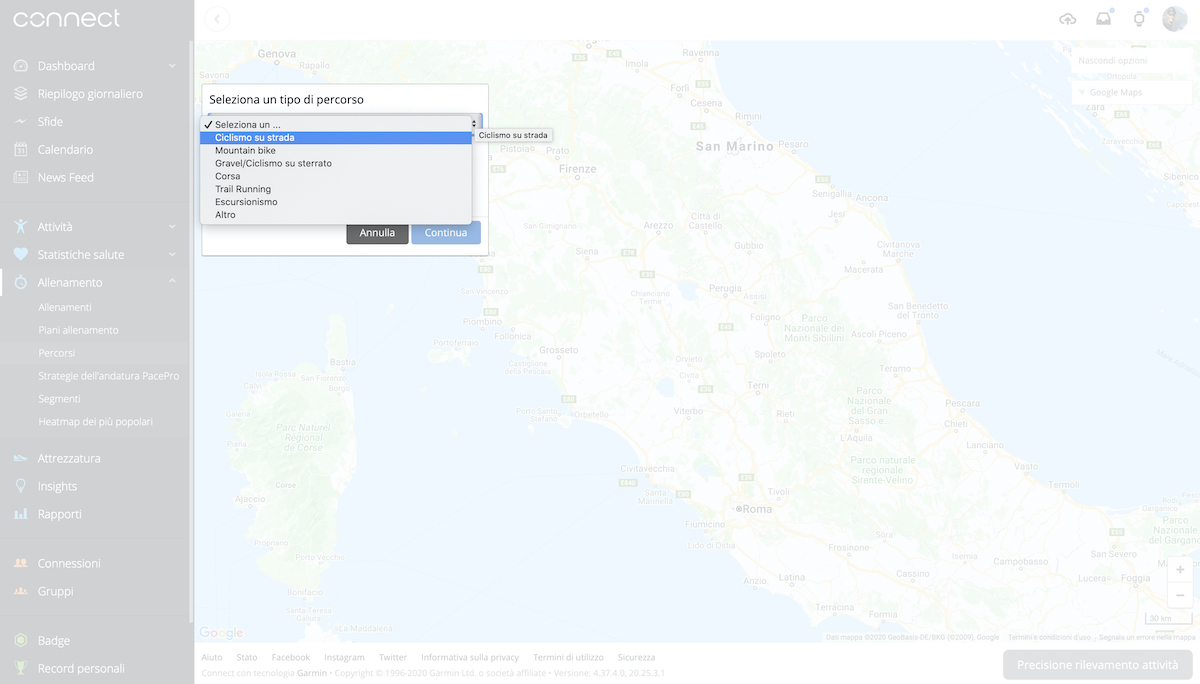Open Informativa sulla privacy footer link

coord(470,658)
